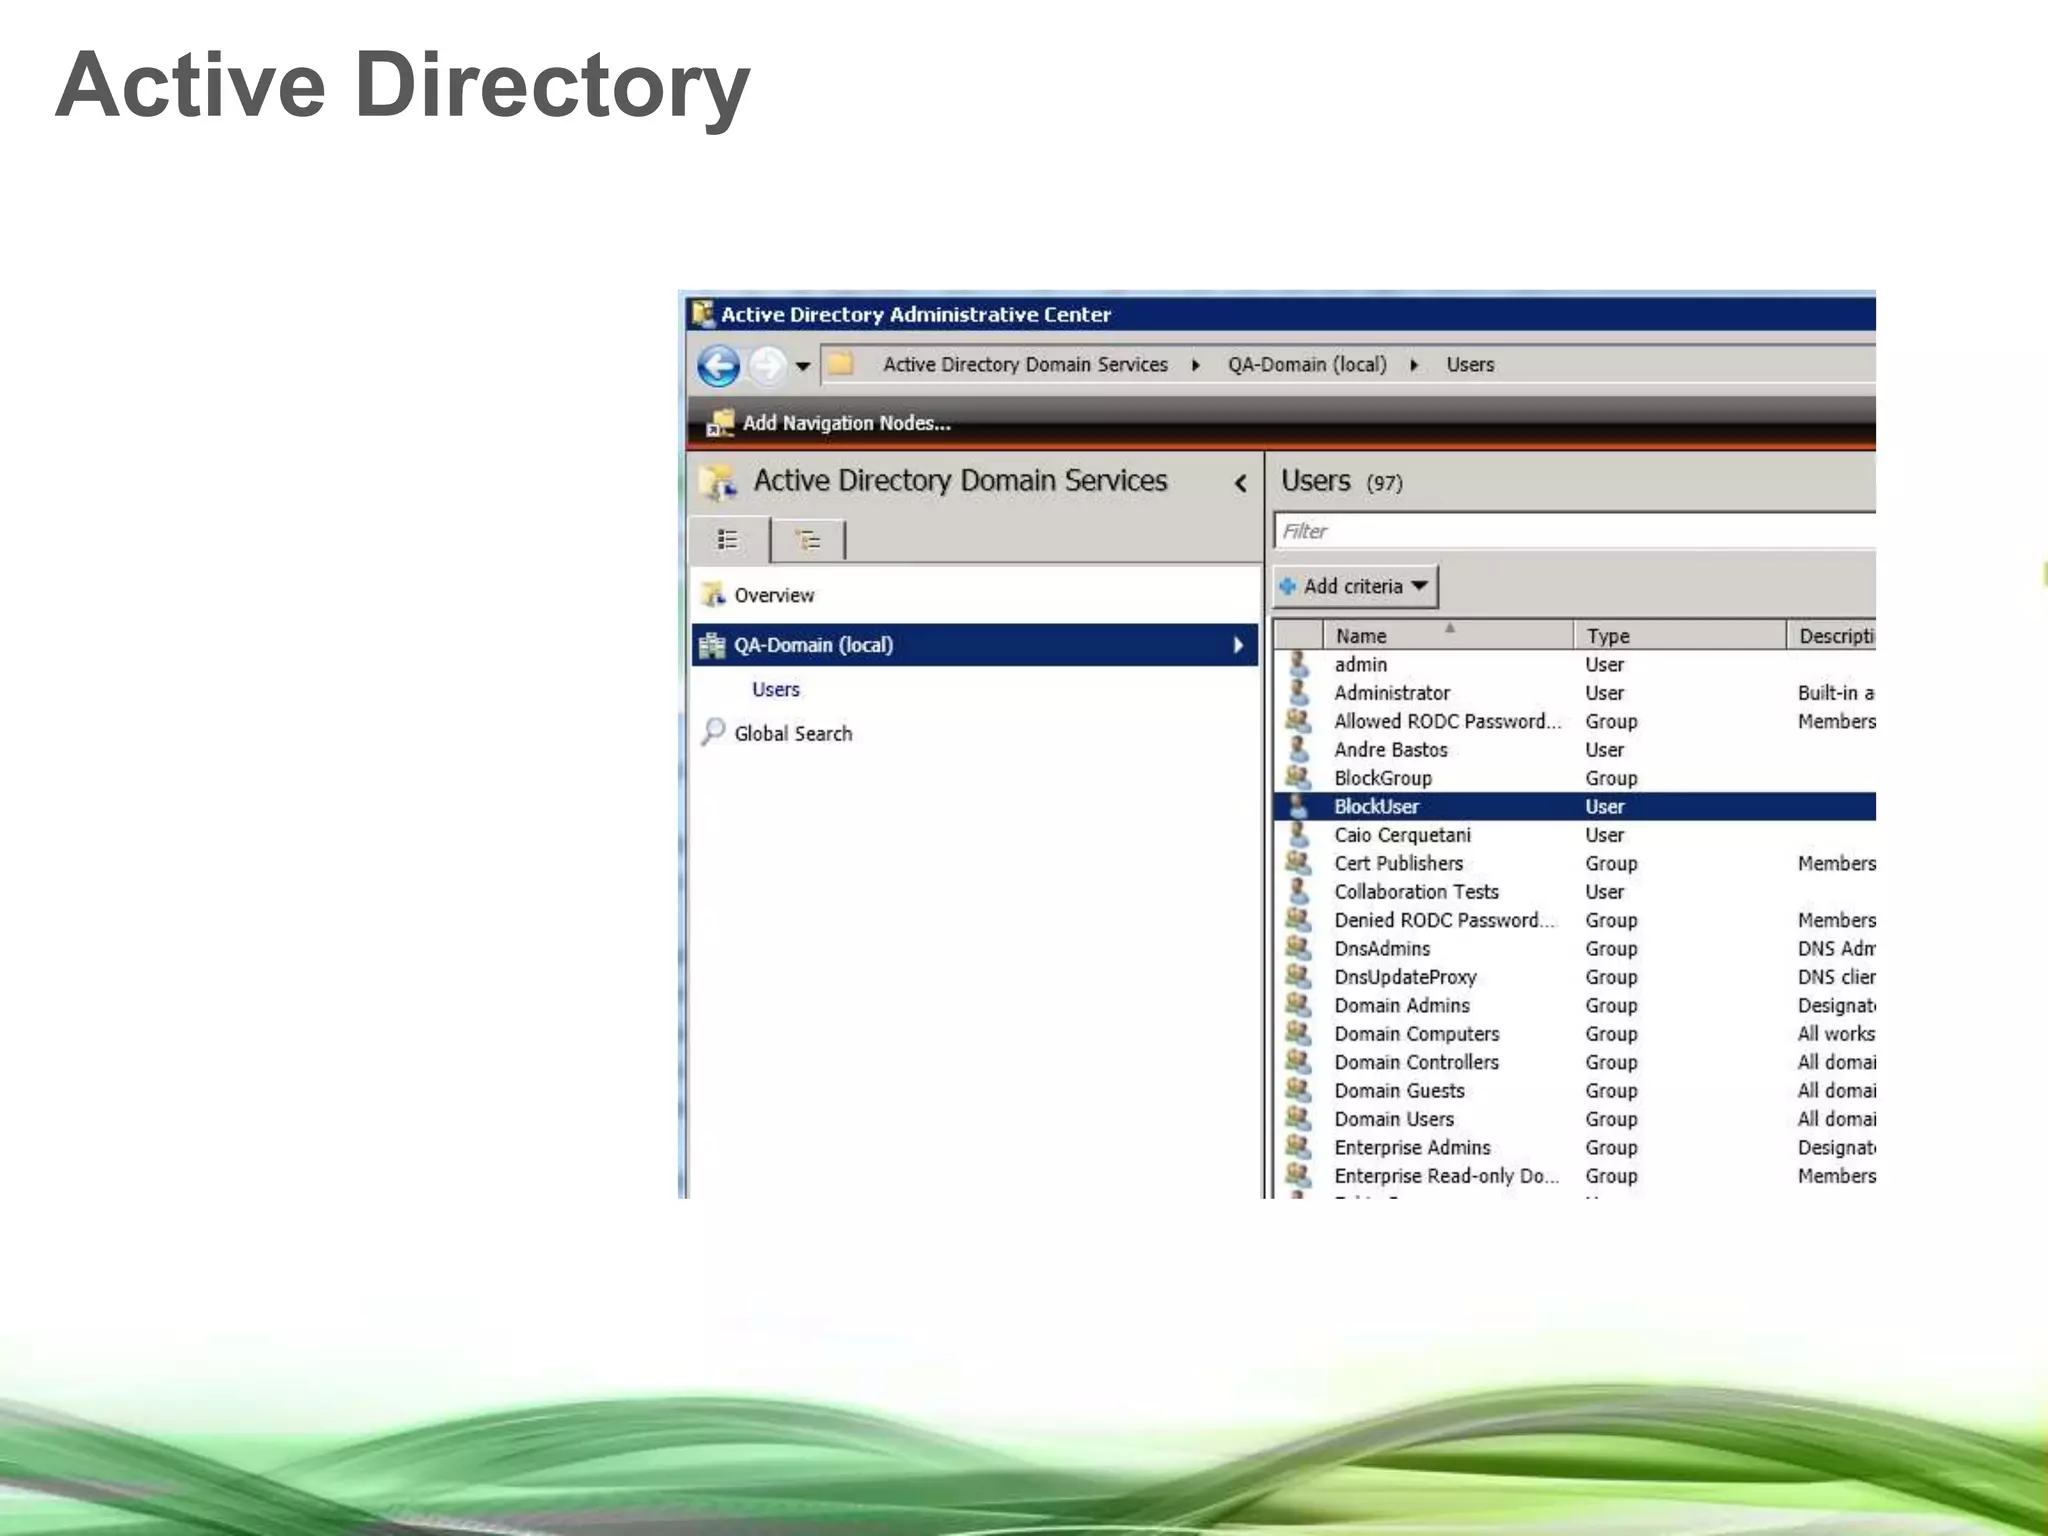Click QA-Domain (local) breadcrumb
Image resolution: width=2048 pixels, height=1536 pixels.
point(1307,365)
